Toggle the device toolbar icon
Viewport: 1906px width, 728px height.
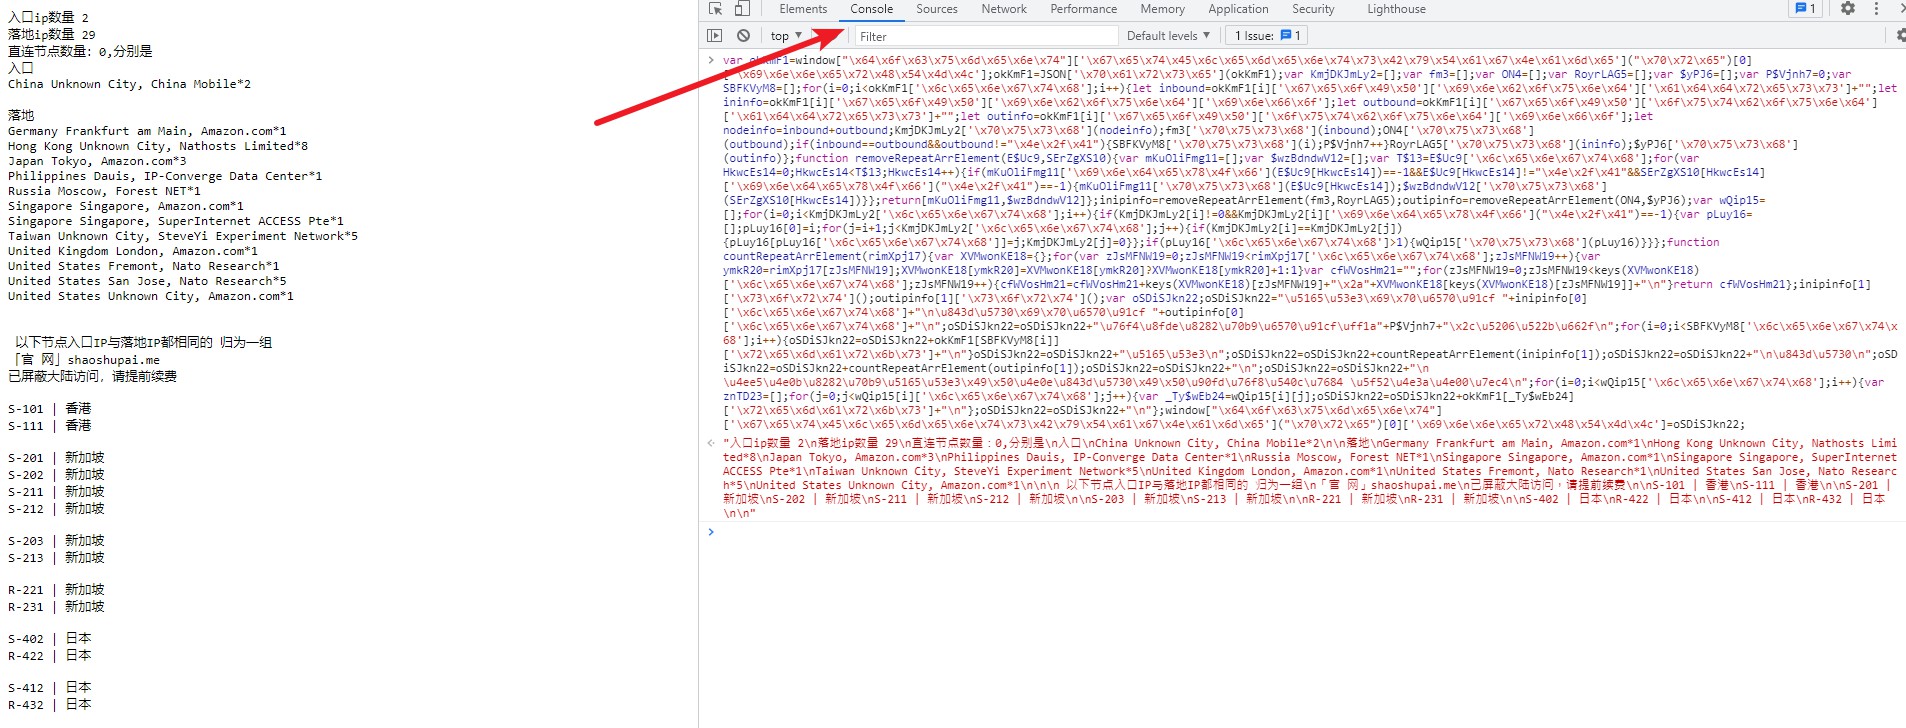click(742, 9)
